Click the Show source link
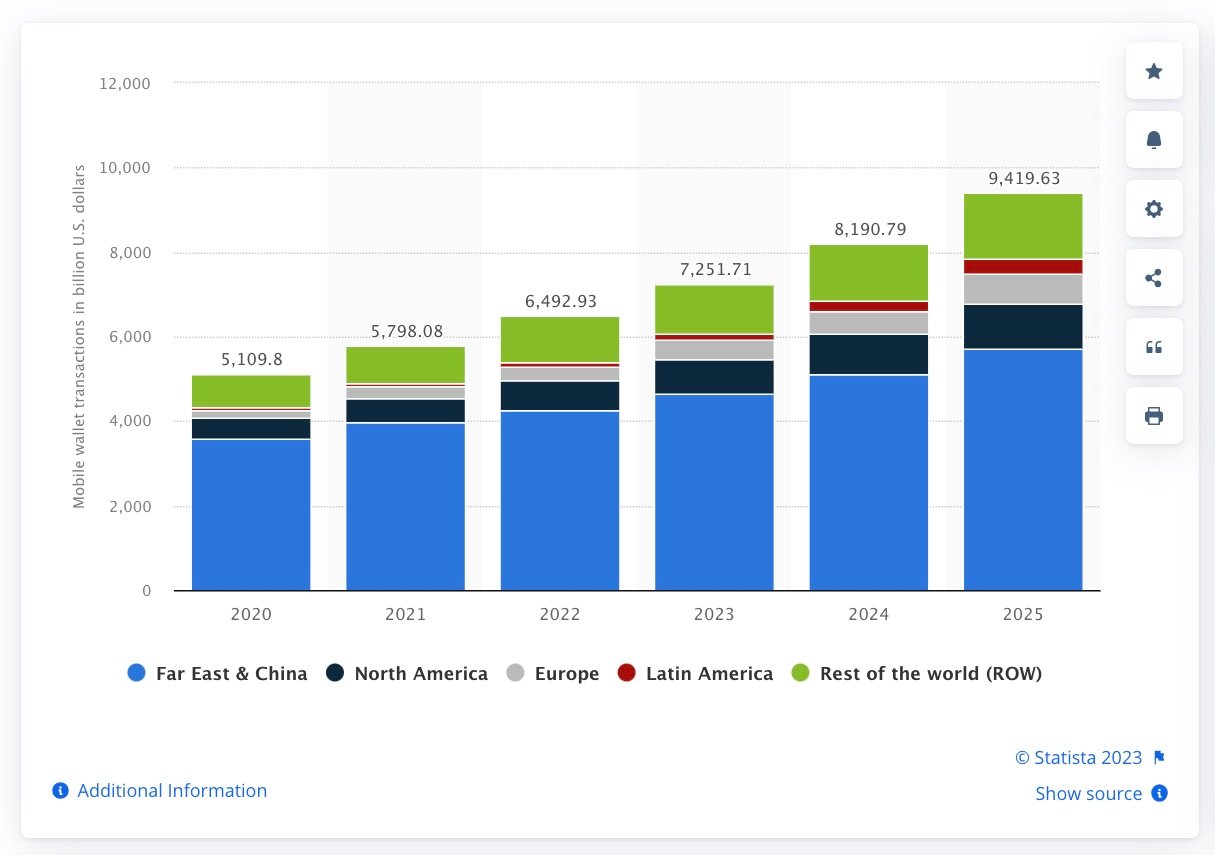 click(1088, 794)
